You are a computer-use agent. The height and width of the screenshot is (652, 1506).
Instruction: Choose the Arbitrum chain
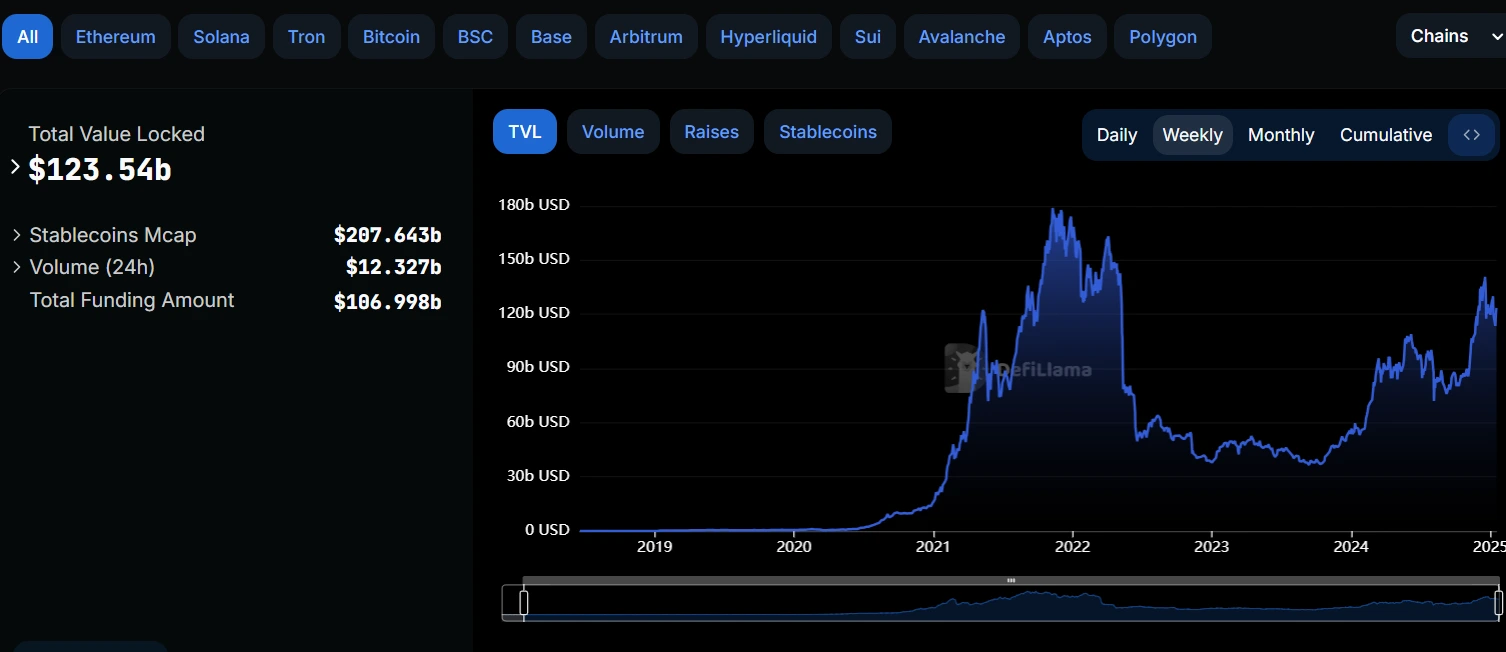tap(646, 37)
